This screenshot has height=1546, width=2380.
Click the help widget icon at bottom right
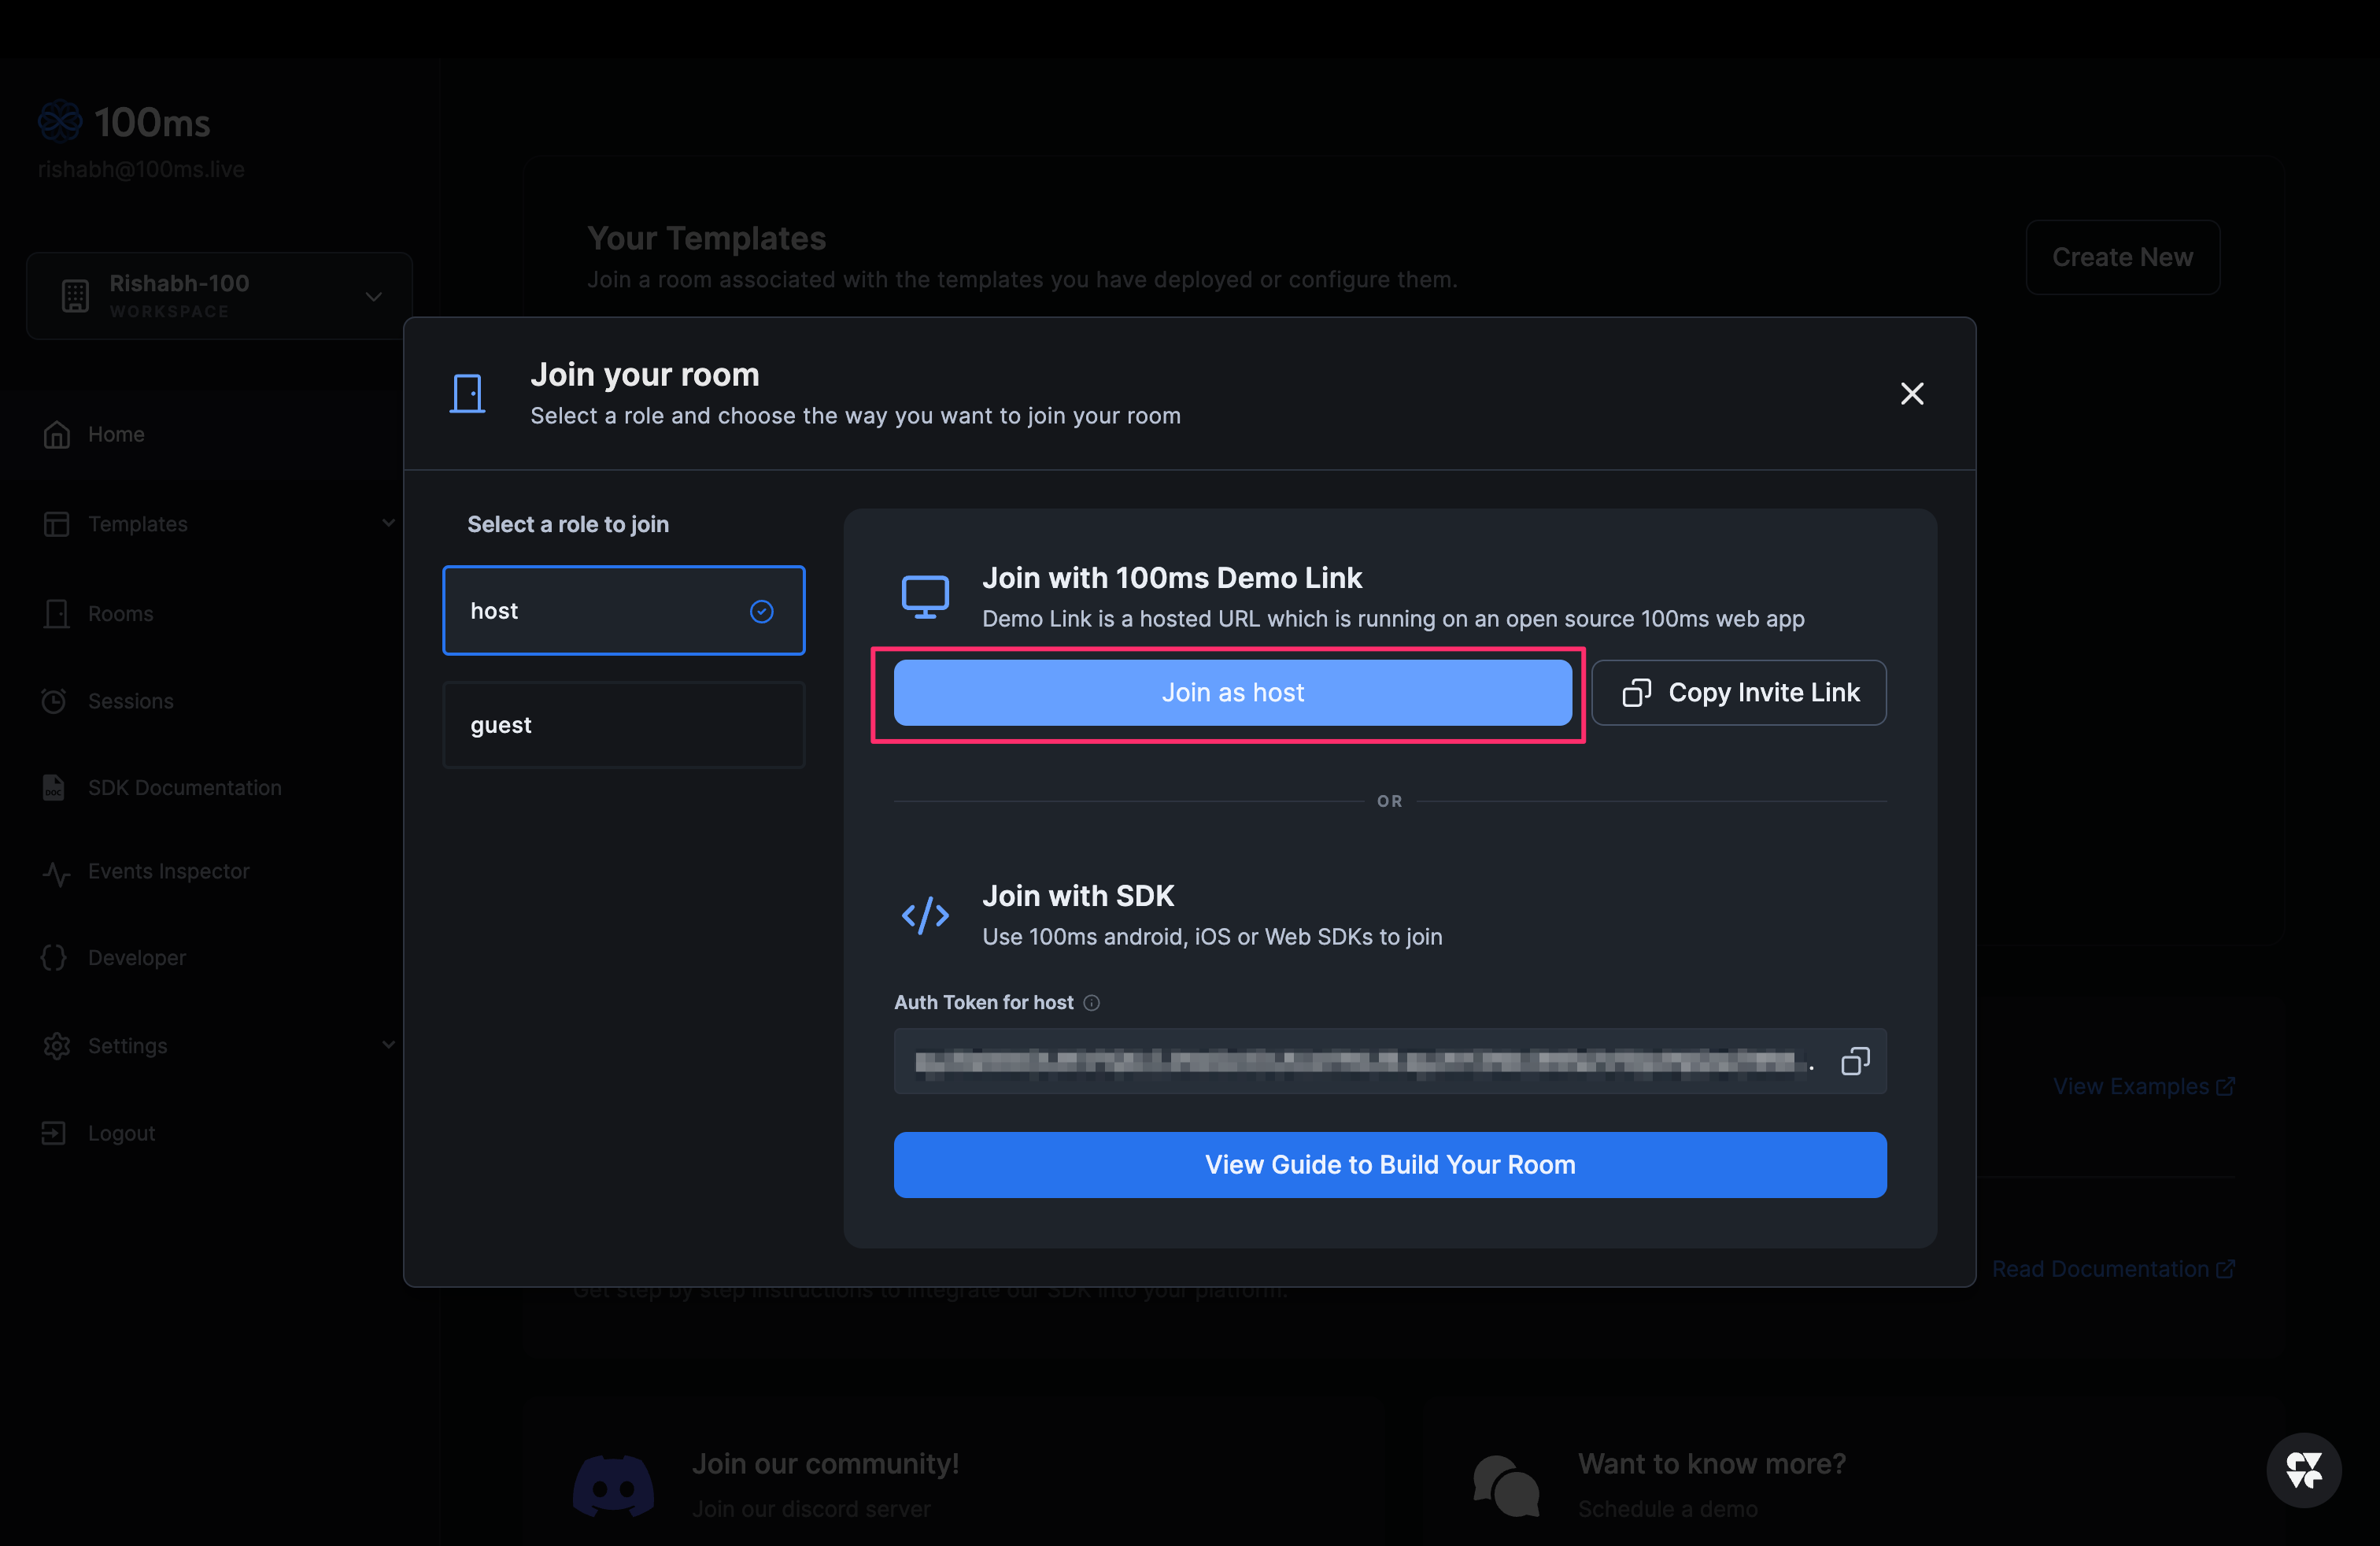pos(2303,1470)
